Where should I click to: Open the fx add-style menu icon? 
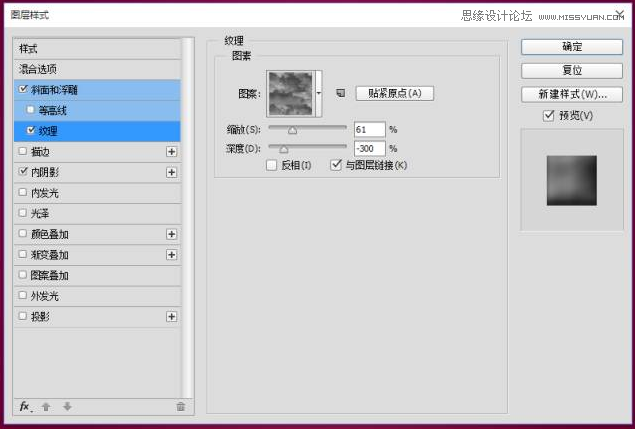(x=26, y=406)
